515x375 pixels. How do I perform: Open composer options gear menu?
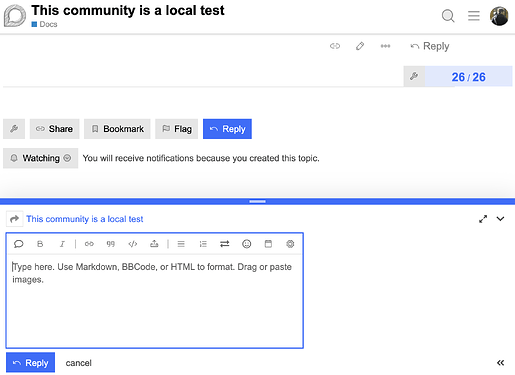point(290,244)
